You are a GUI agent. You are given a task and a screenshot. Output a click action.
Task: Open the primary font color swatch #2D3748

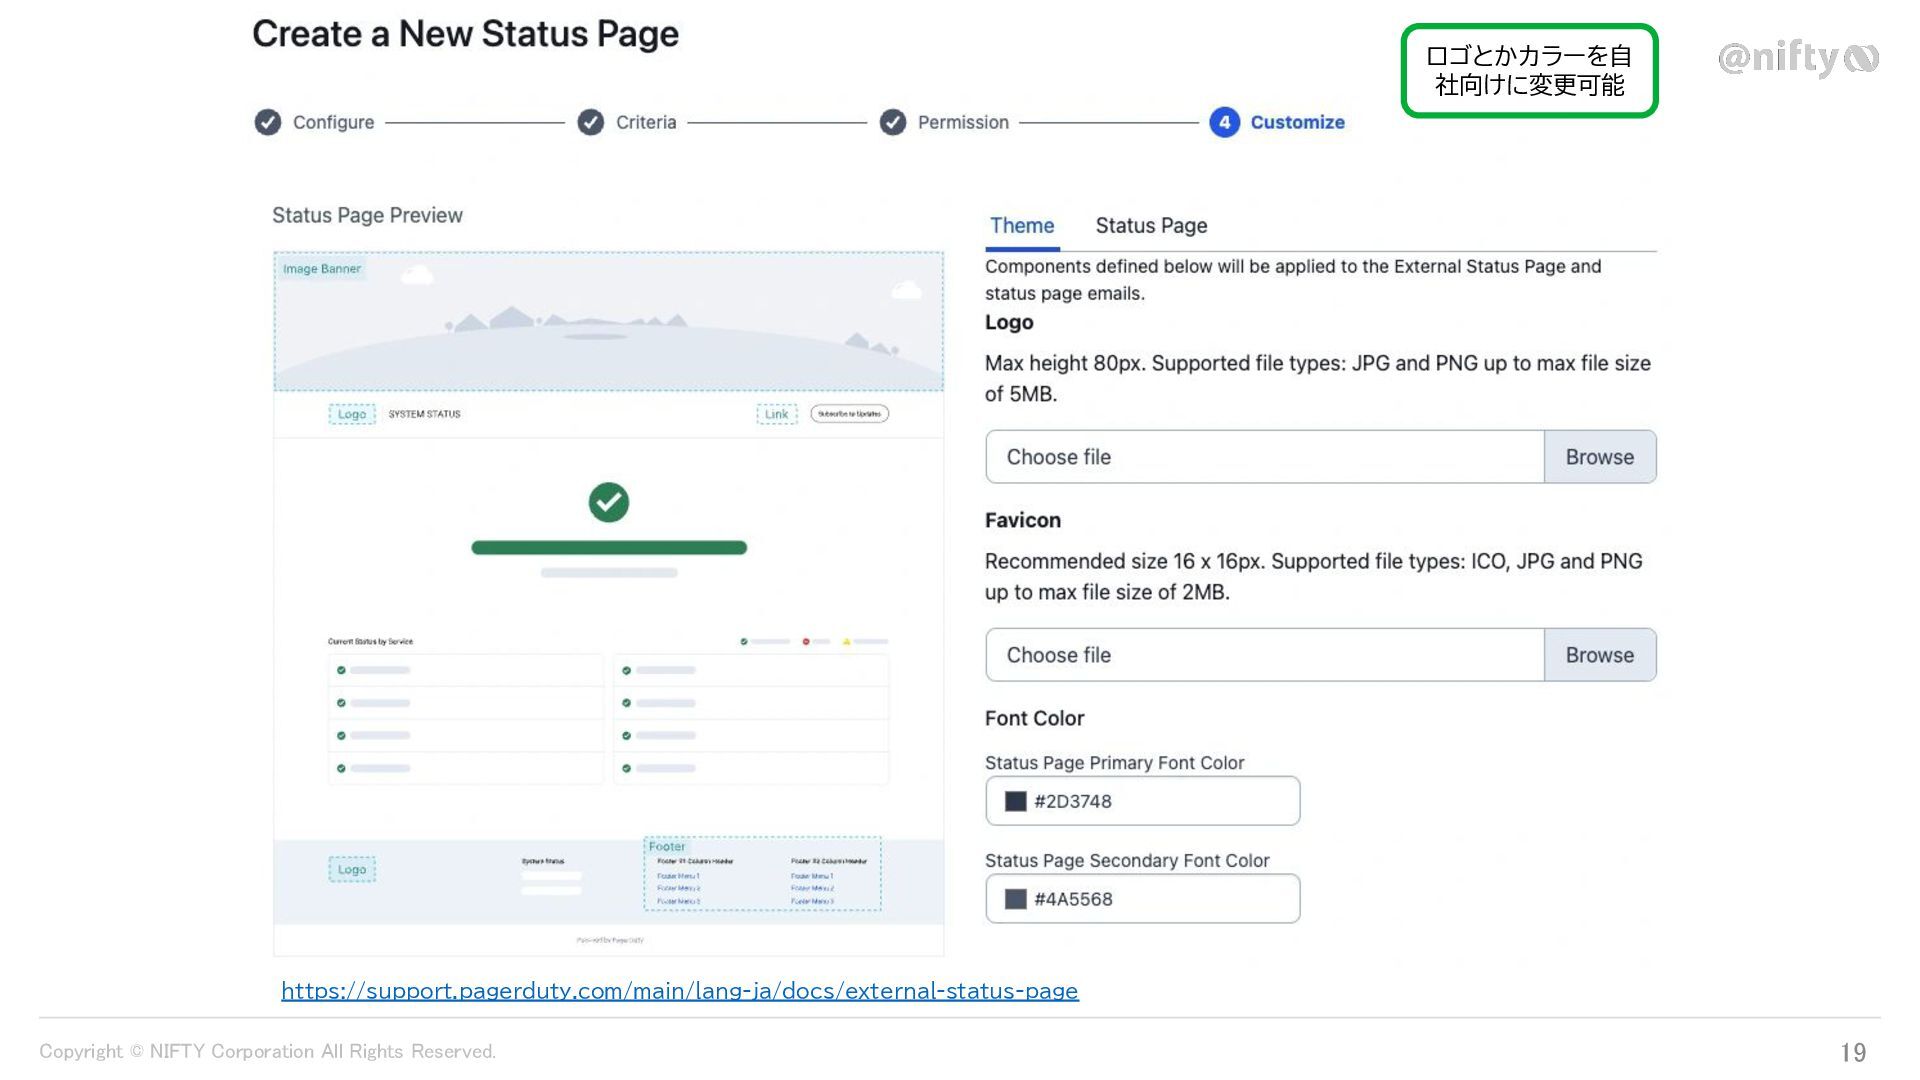pyautogui.click(x=1015, y=801)
